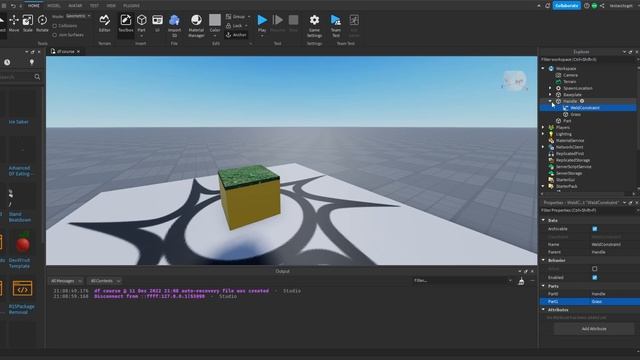
Task: Open the Recent clock tab in Toolbox
Action: click(x=7, y=62)
